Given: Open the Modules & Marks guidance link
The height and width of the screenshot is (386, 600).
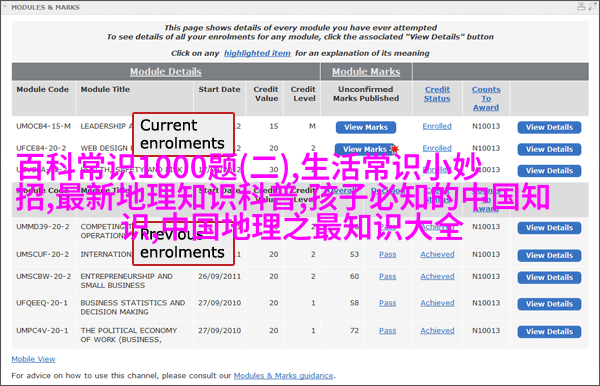Looking at the screenshot, I should click(284, 376).
